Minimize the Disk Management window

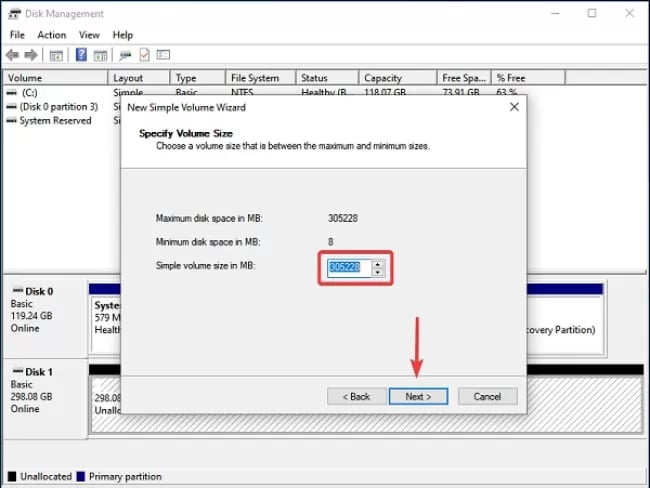click(x=555, y=13)
